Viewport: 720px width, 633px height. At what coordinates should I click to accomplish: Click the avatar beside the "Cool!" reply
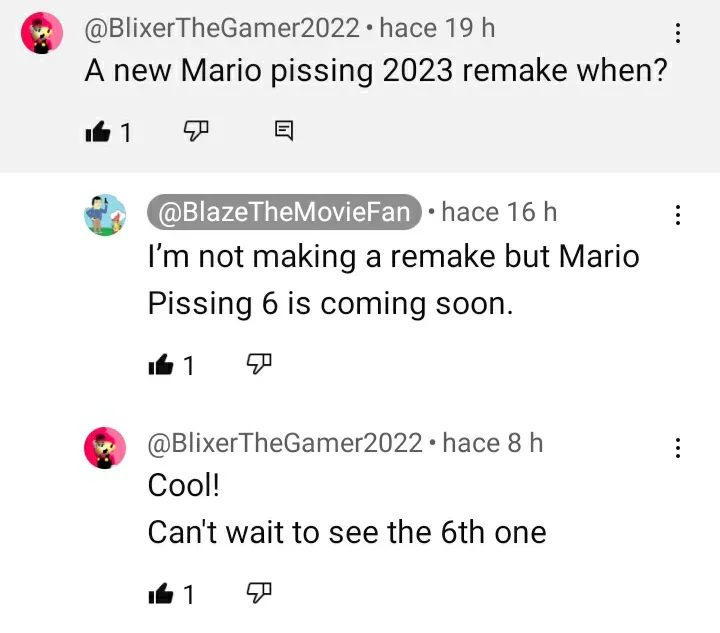pyautogui.click(x=105, y=447)
